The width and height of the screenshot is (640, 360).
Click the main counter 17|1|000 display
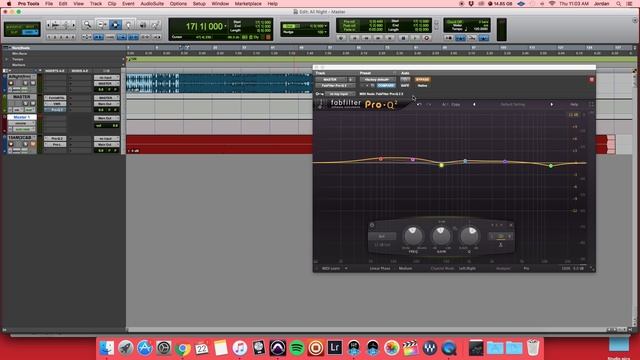point(204,27)
